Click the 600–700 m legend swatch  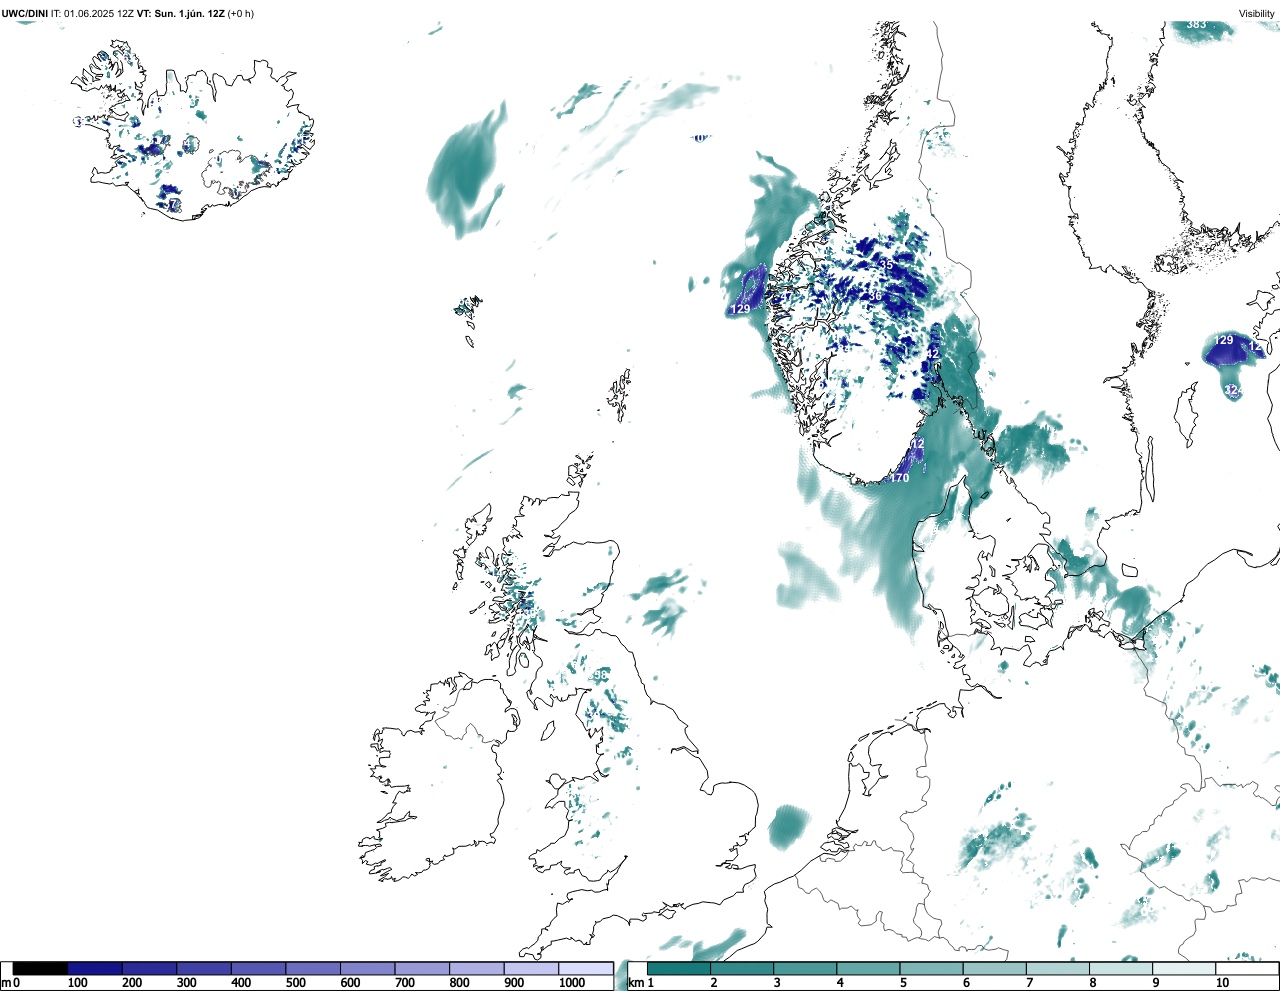(368, 968)
